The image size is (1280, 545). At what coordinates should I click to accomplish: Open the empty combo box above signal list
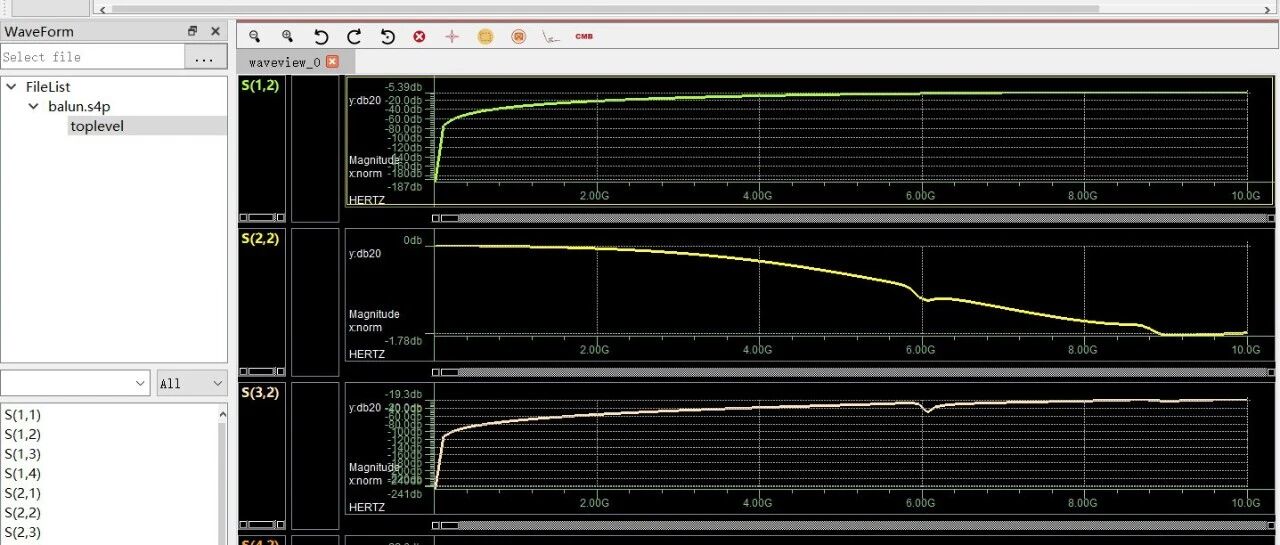(75, 383)
